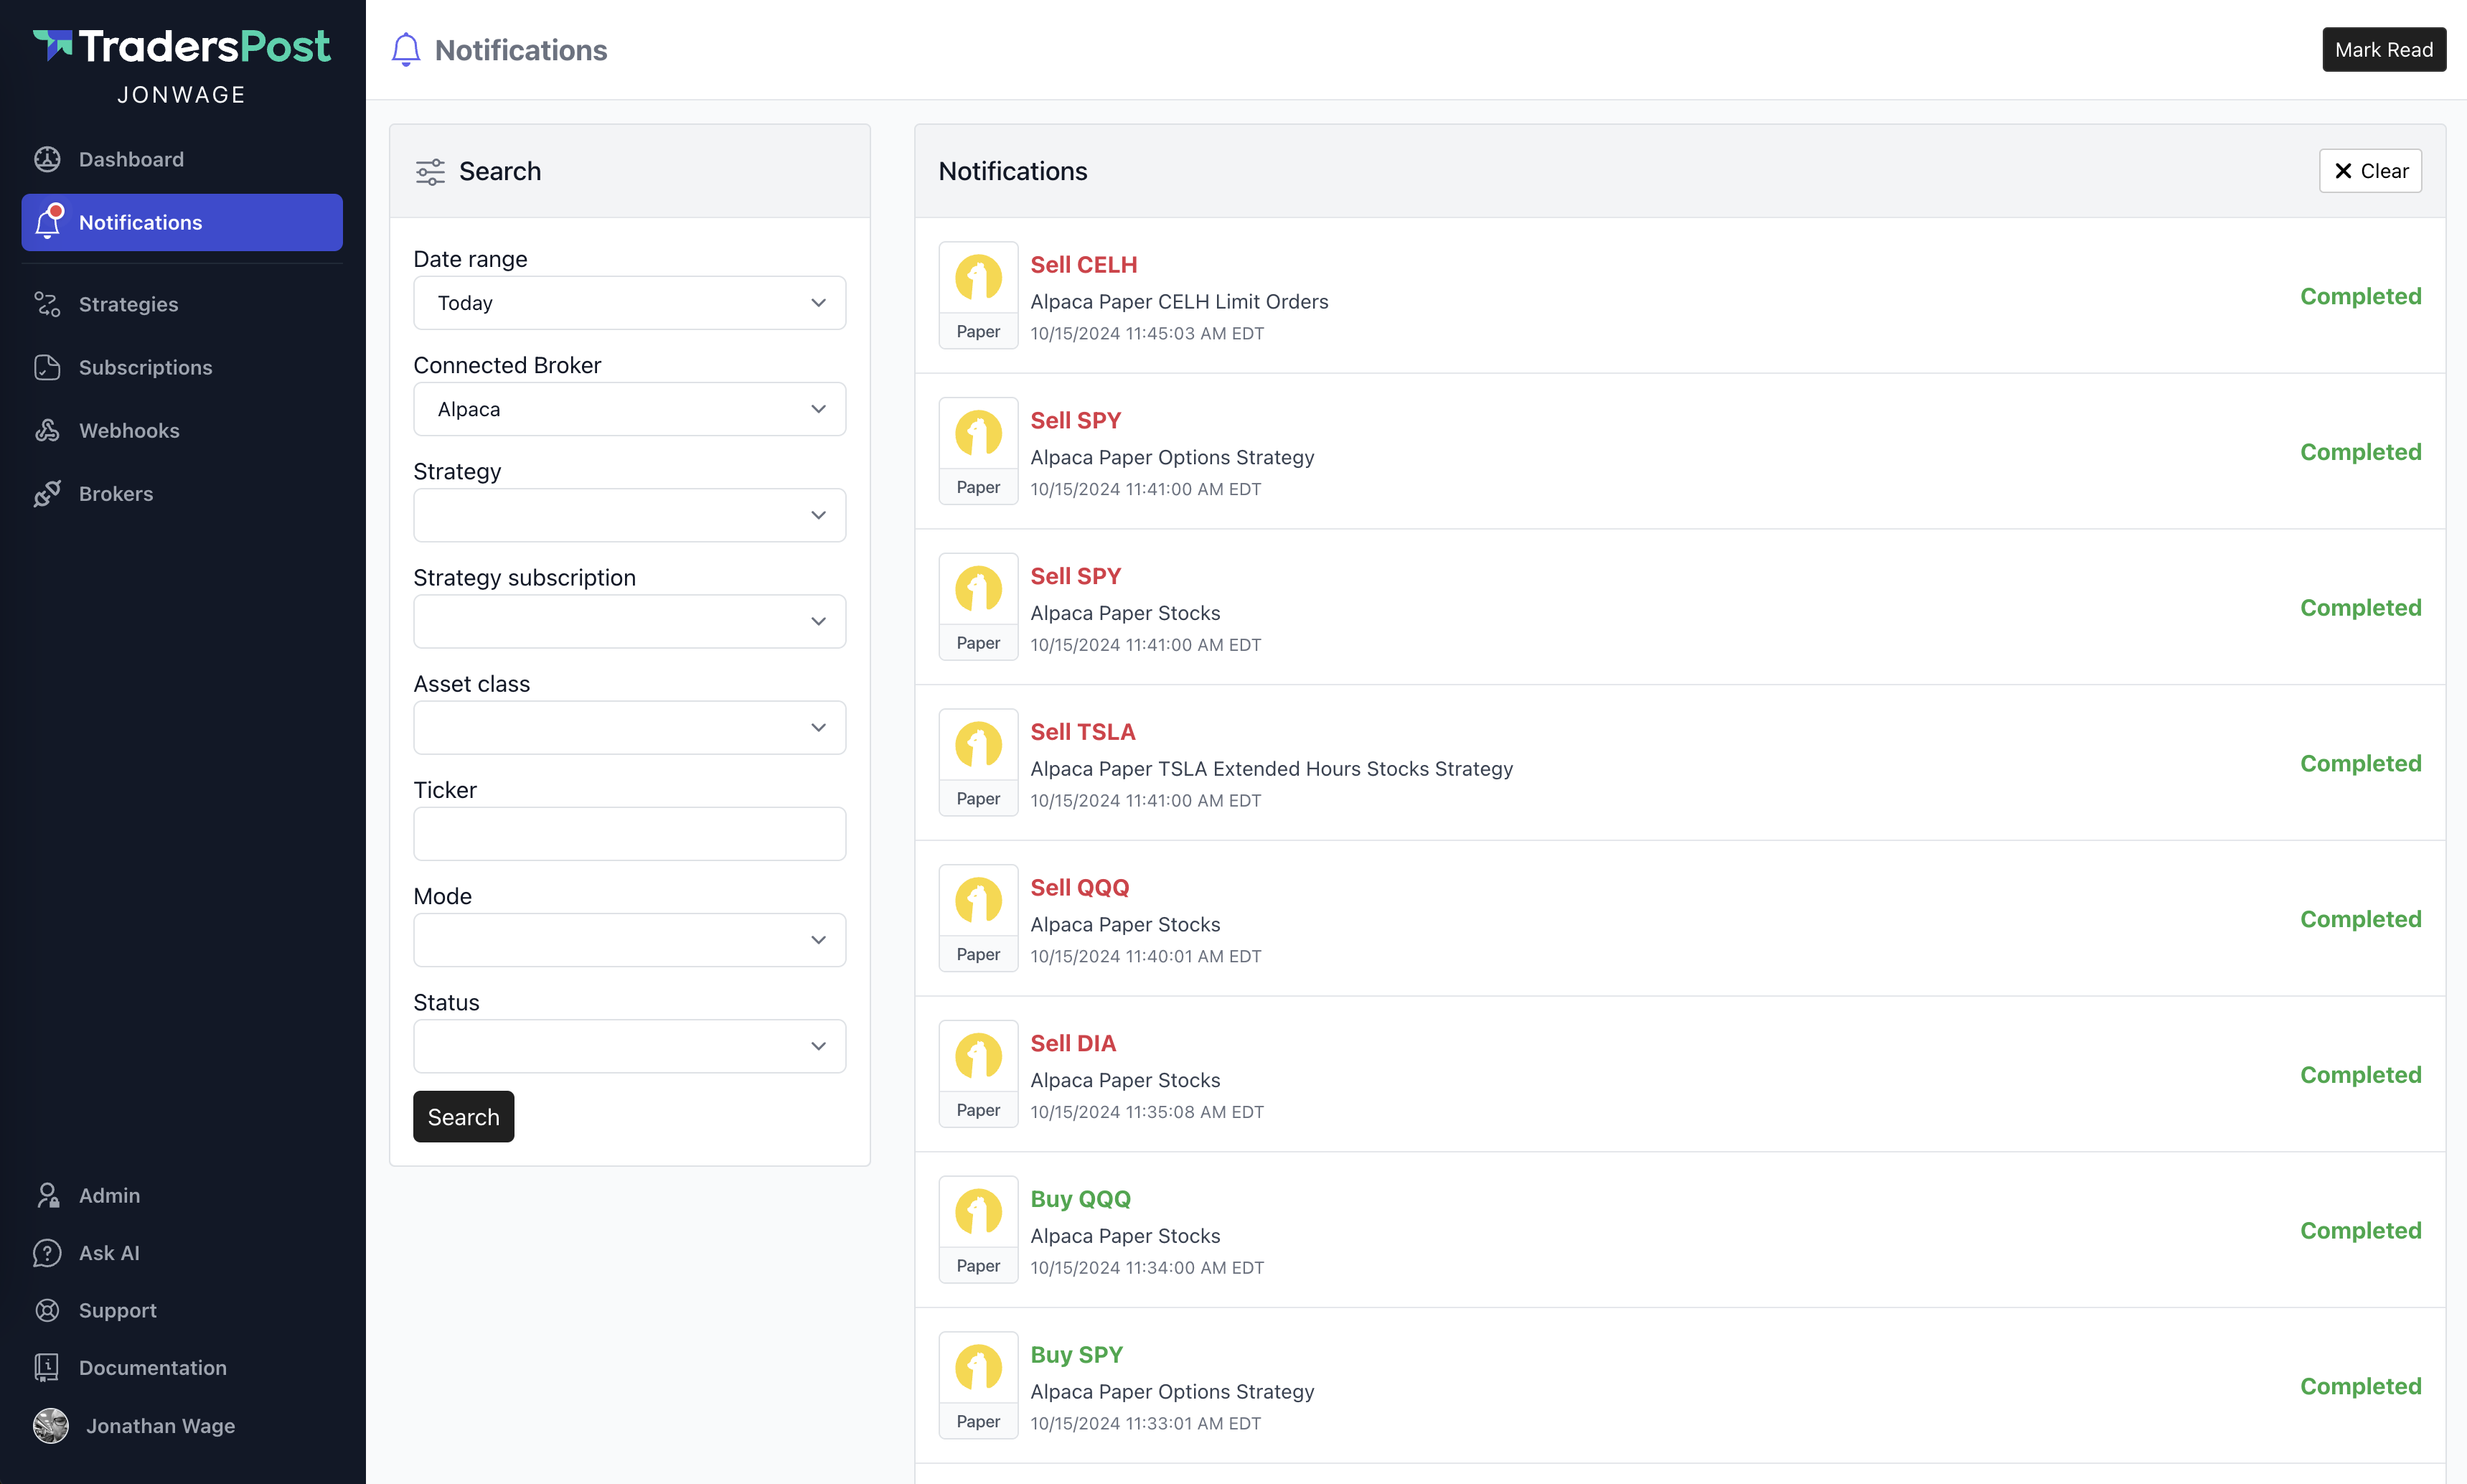Expand the Strategy dropdown
This screenshot has width=2467, height=1484.
pyautogui.click(x=630, y=515)
